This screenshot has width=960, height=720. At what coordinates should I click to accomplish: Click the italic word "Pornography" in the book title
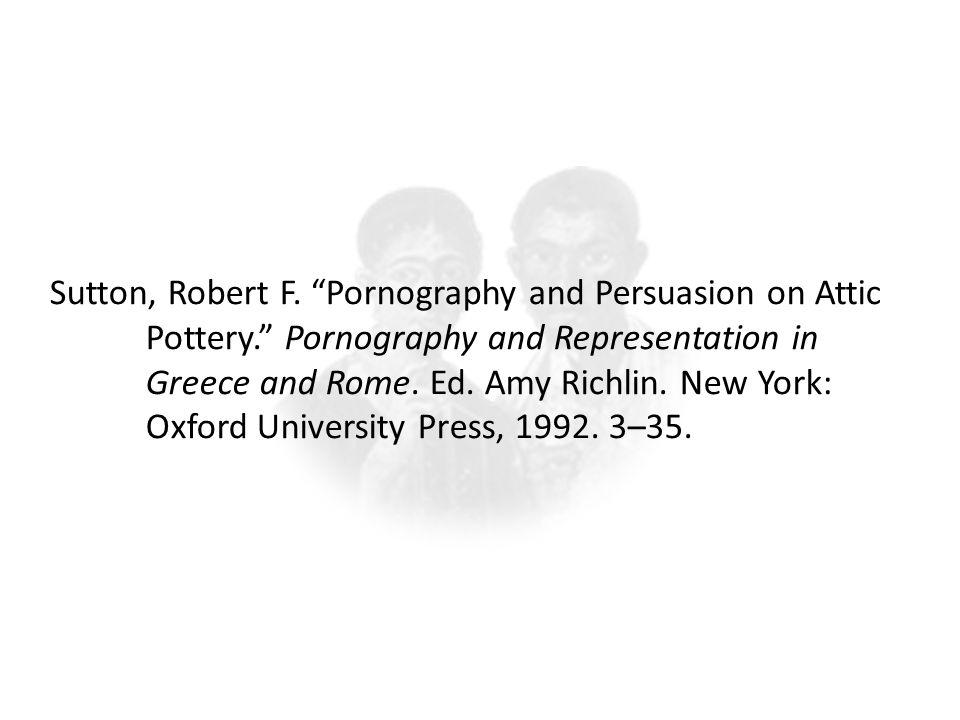(x=381, y=340)
